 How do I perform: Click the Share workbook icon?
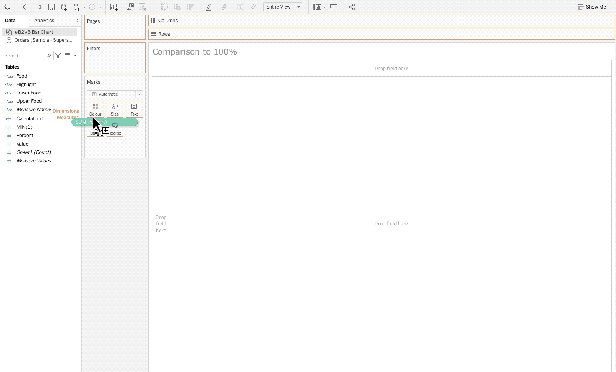click(352, 7)
